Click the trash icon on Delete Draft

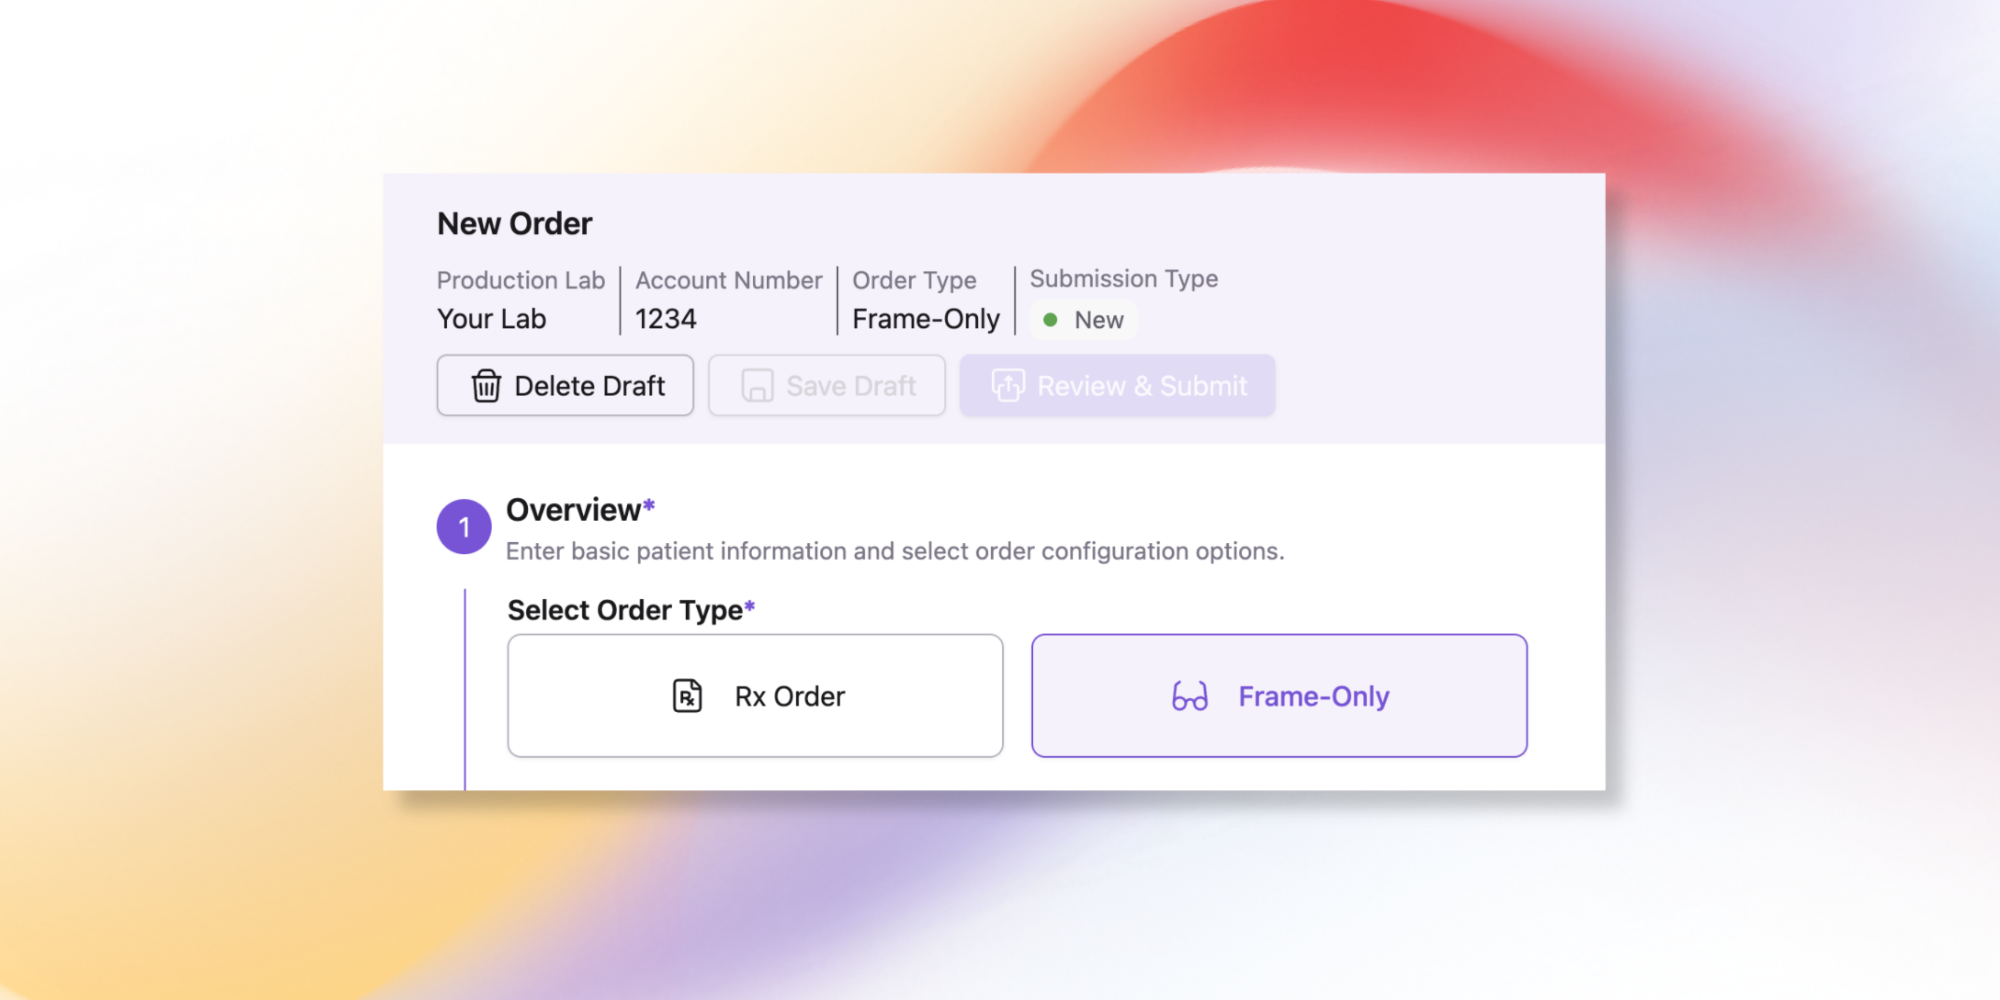[484, 385]
